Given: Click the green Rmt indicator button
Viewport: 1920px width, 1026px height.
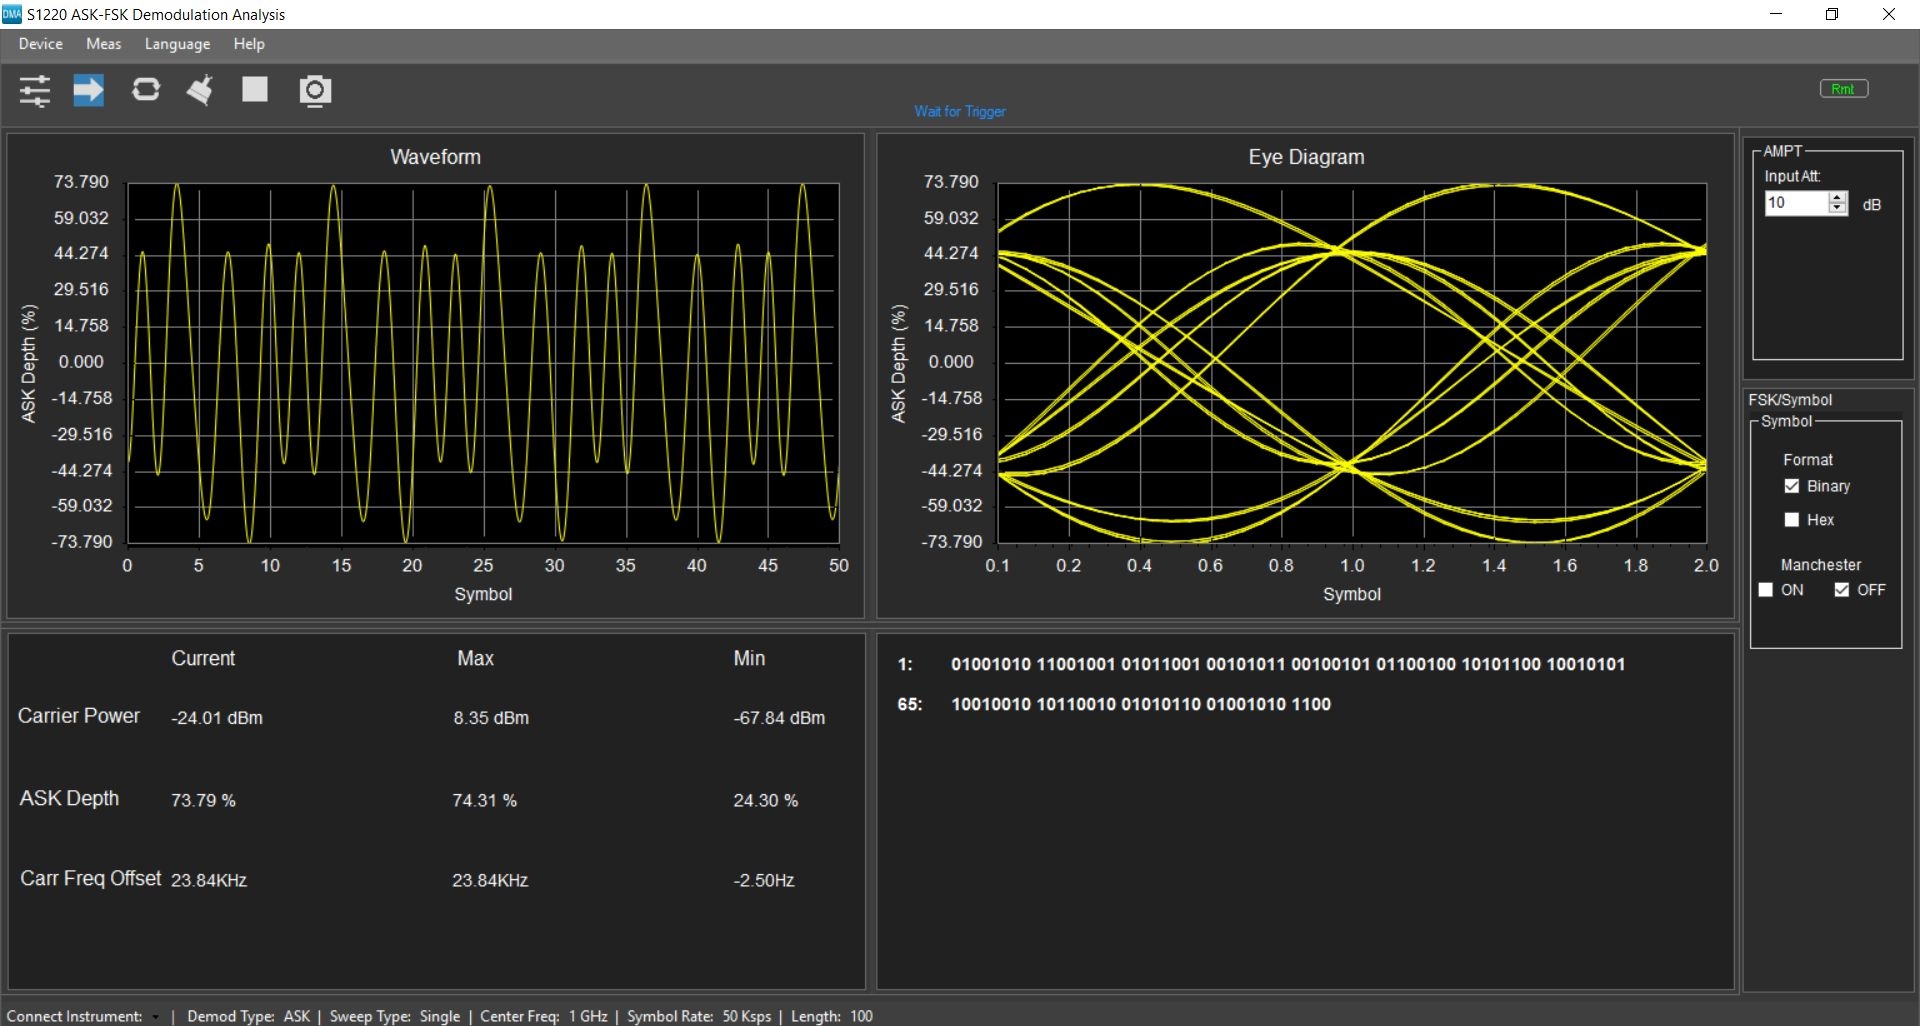Looking at the screenshot, I should tap(1843, 89).
